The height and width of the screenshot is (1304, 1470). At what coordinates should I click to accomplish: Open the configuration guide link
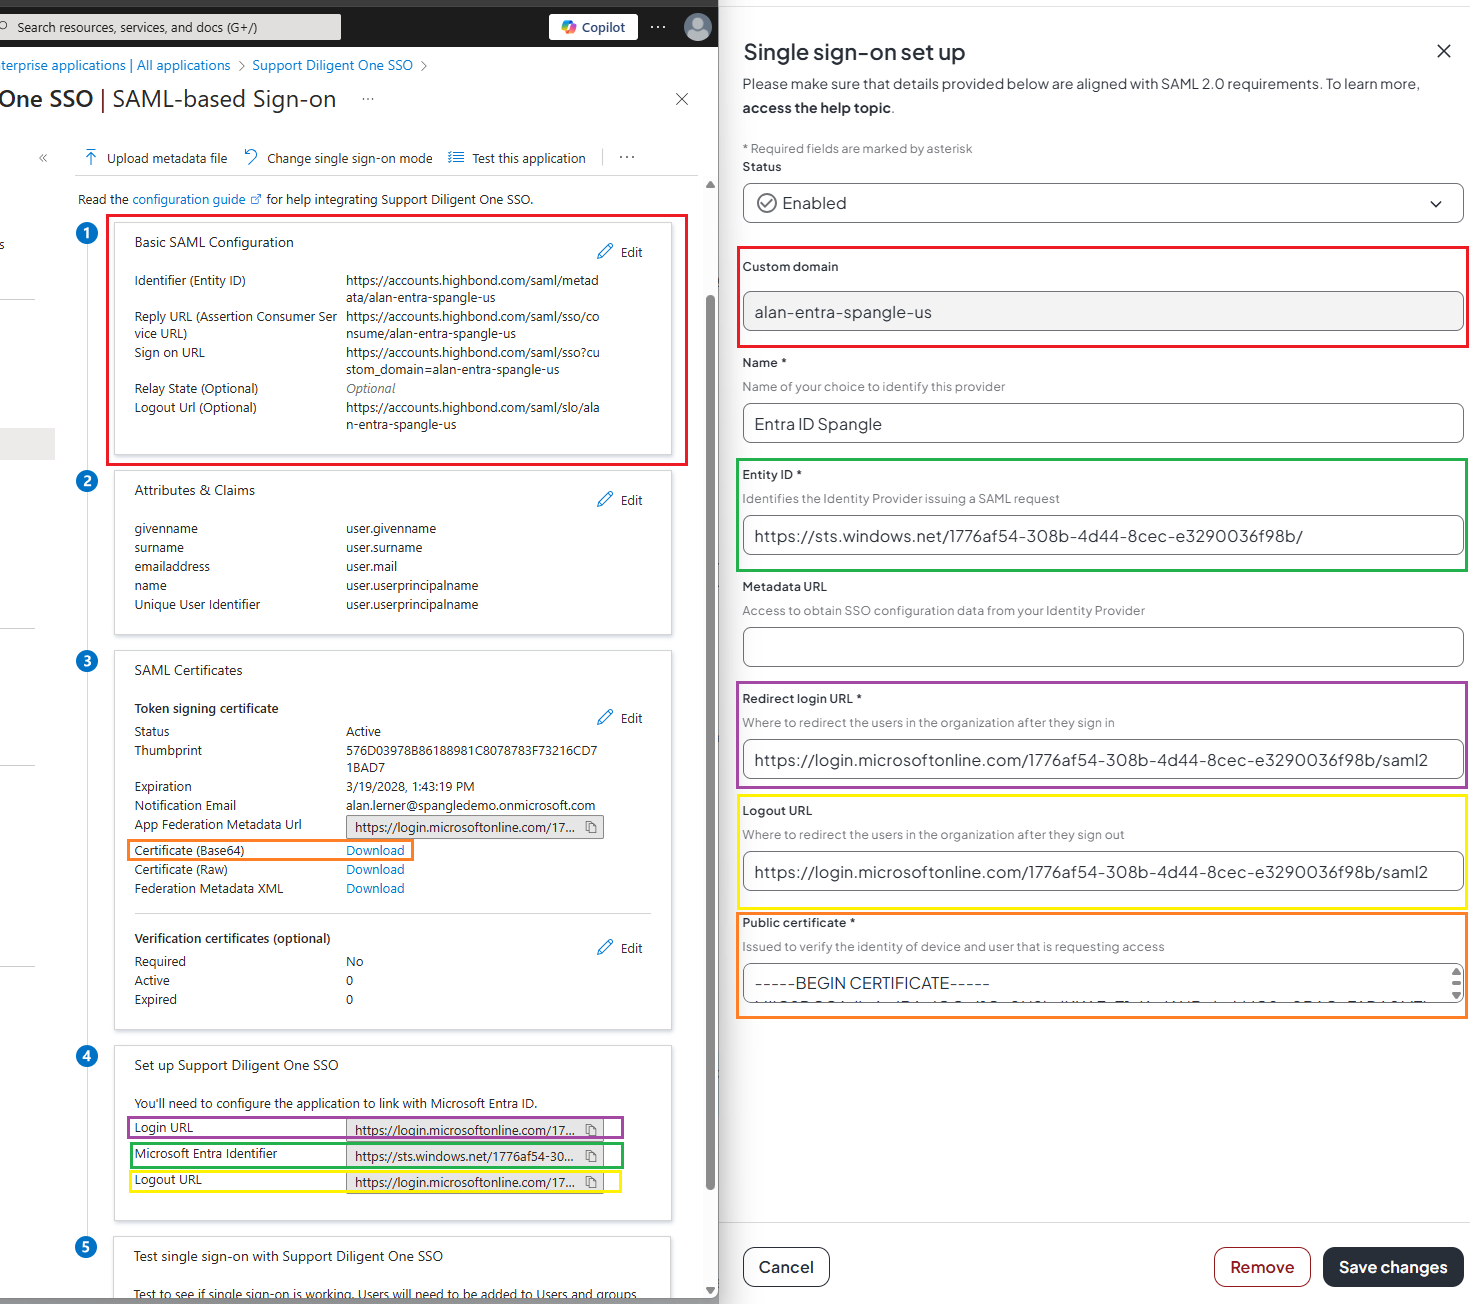pos(196,200)
